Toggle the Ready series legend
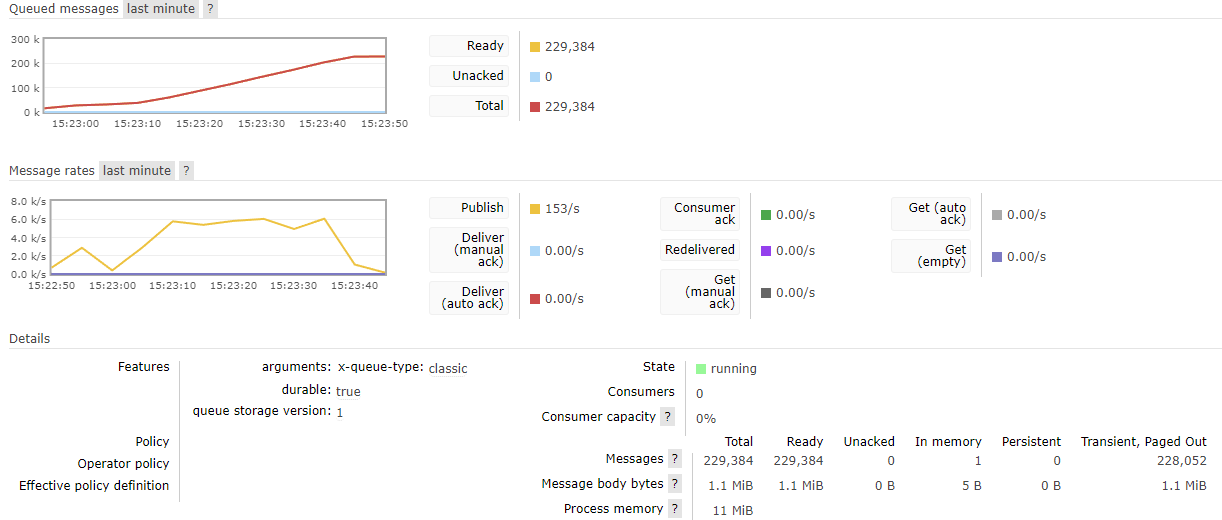 point(469,46)
